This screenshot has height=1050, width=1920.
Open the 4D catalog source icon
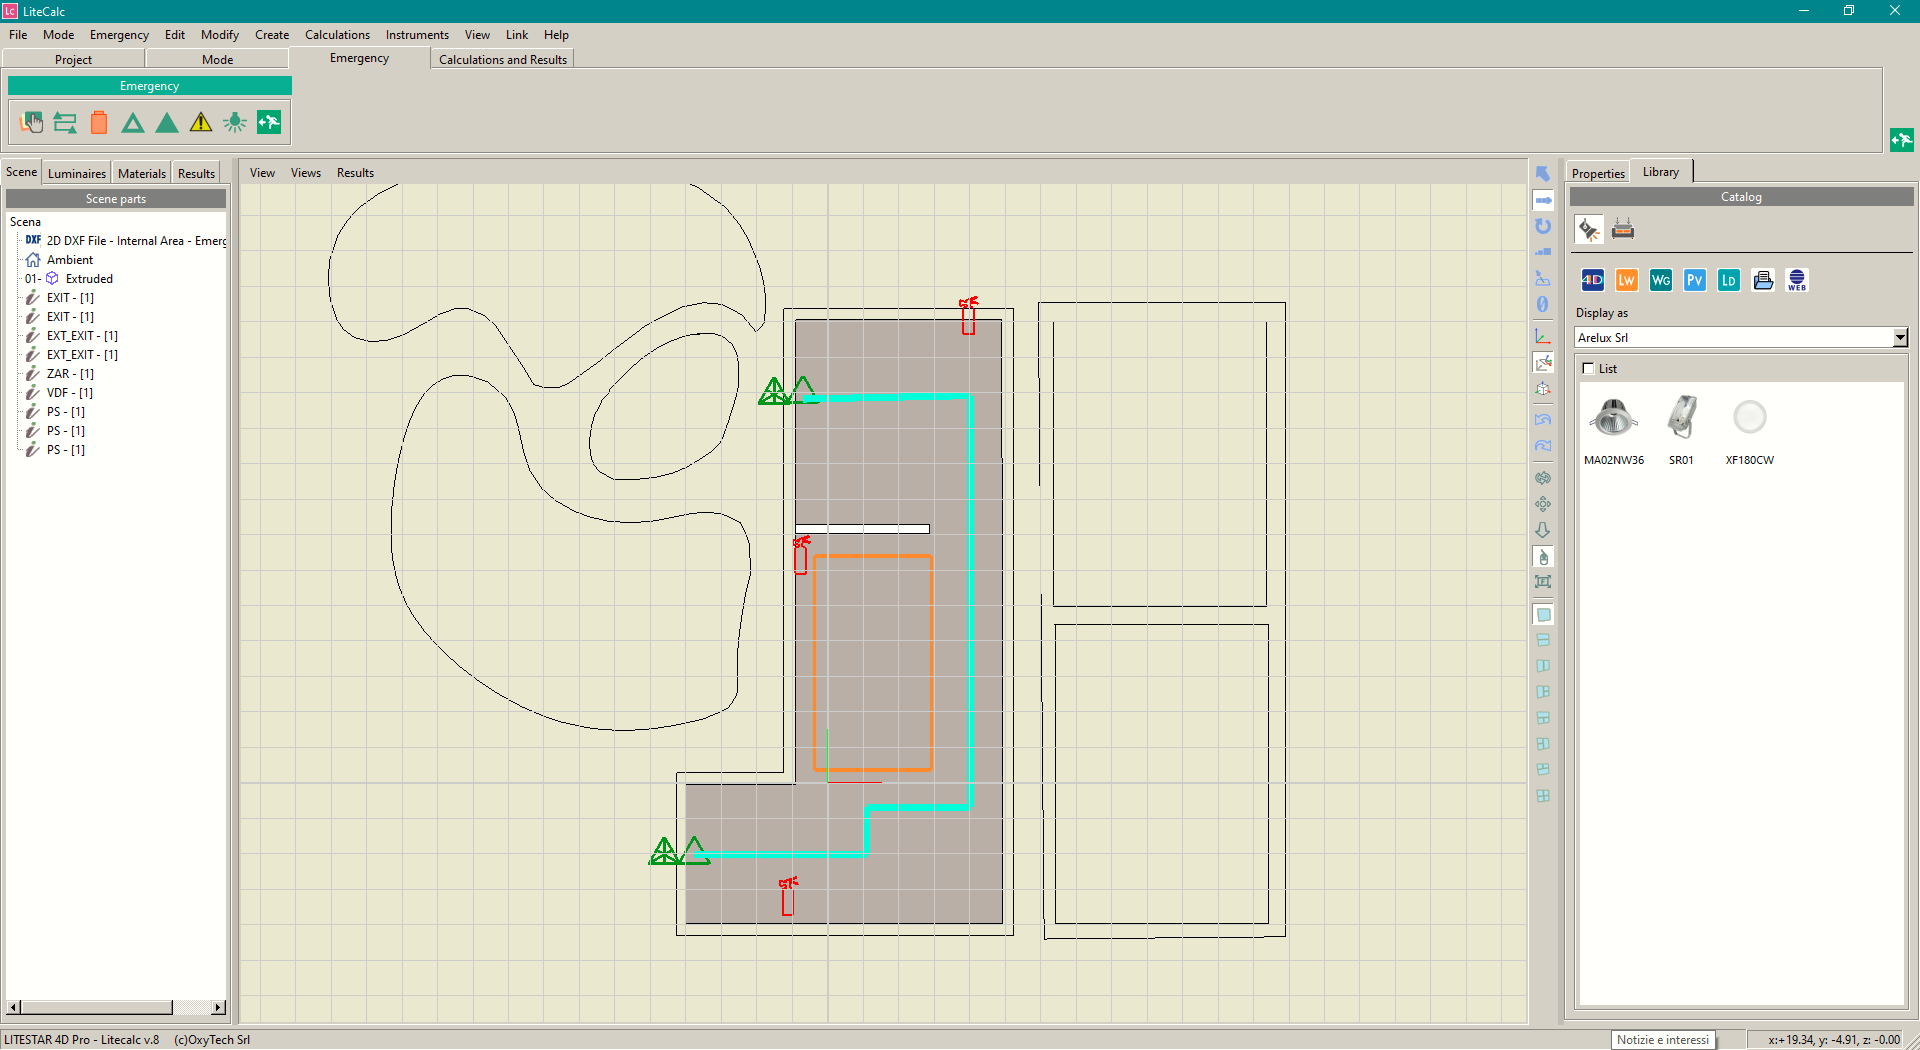pos(1593,281)
